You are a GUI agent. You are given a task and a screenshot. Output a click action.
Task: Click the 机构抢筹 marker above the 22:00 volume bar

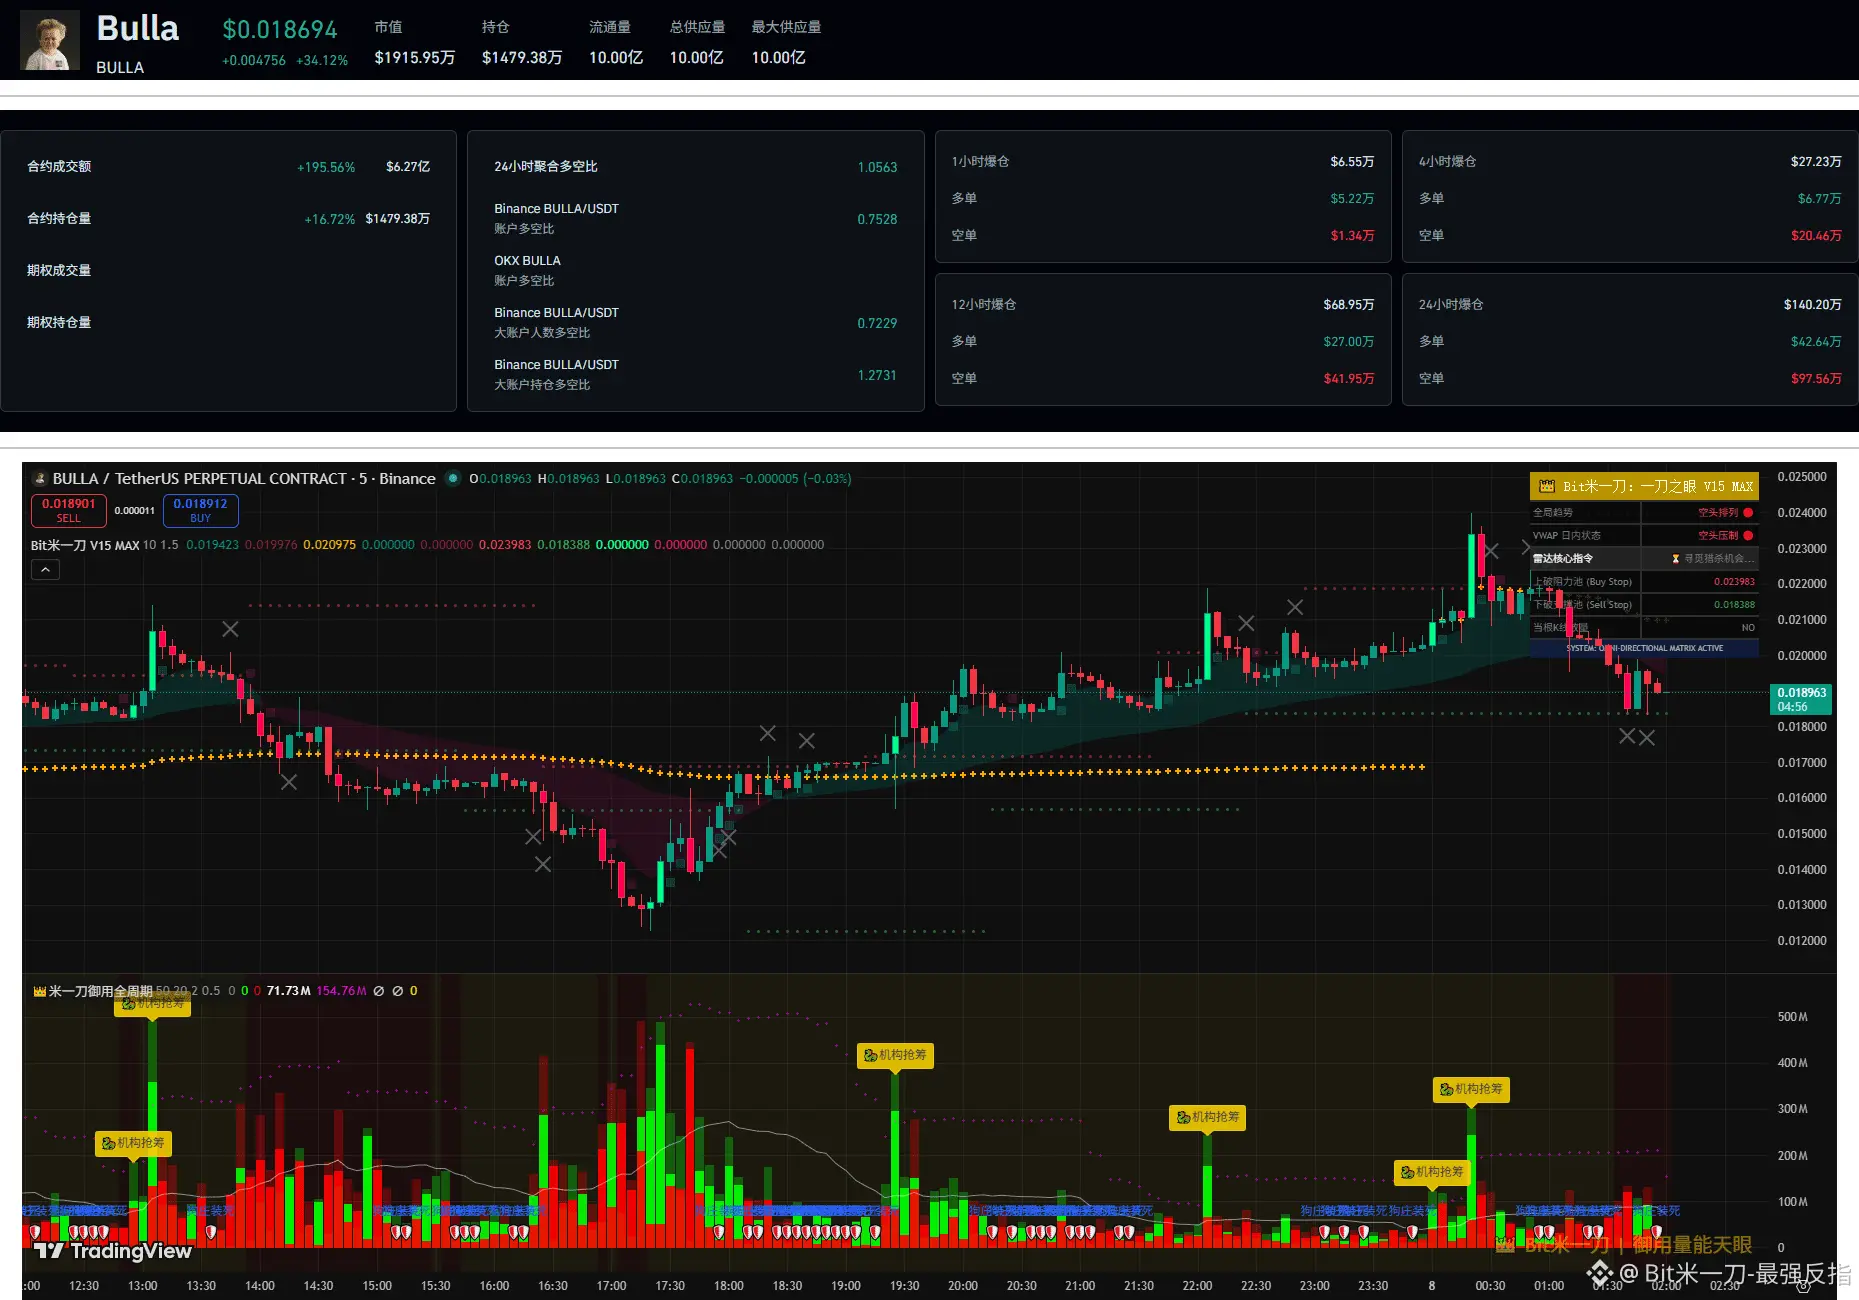point(1208,1117)
